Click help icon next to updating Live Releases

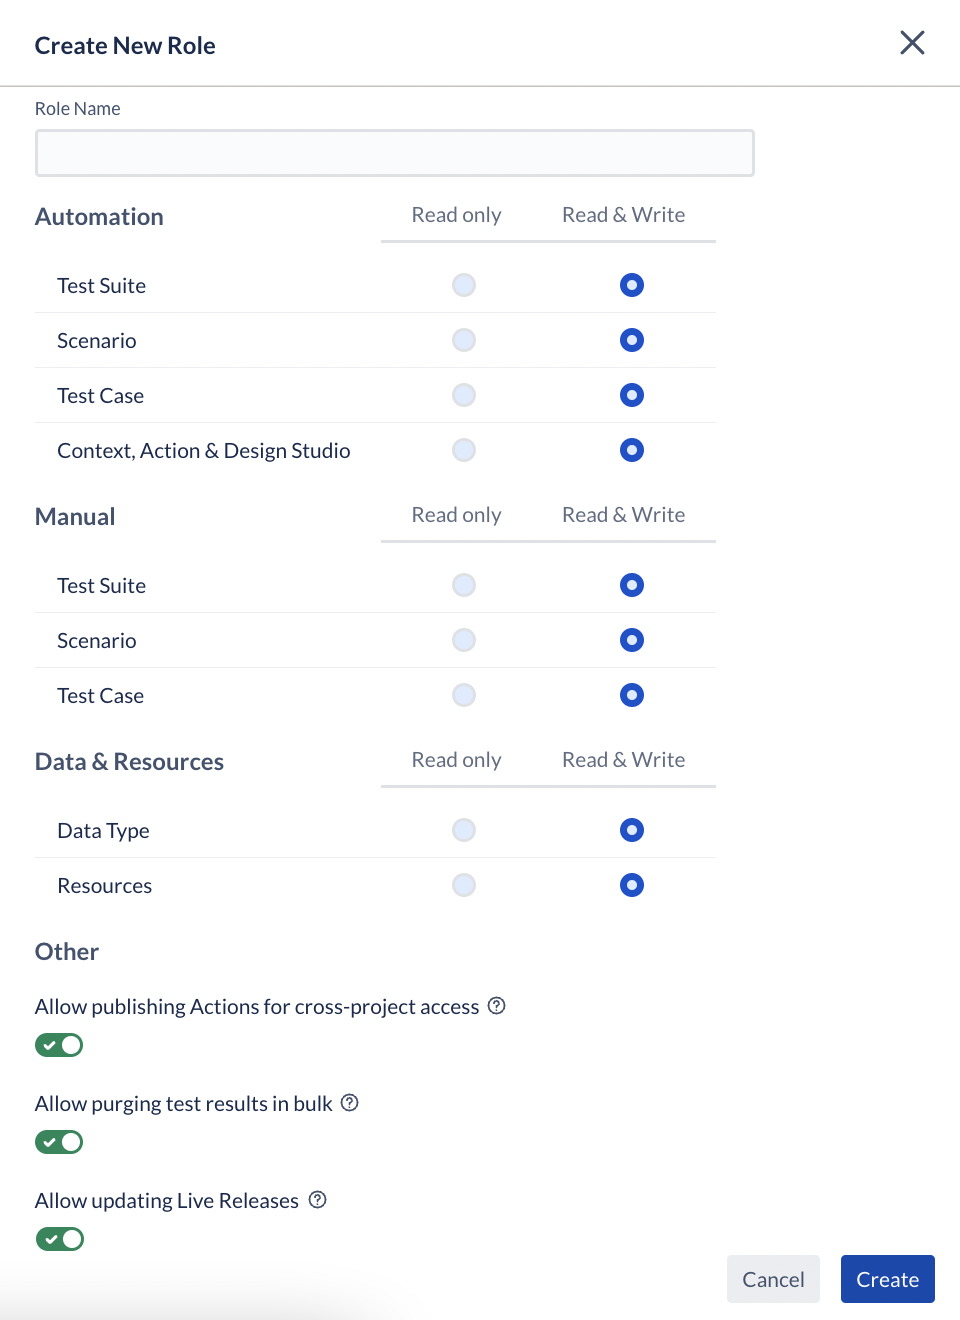tap(317, 1200)
